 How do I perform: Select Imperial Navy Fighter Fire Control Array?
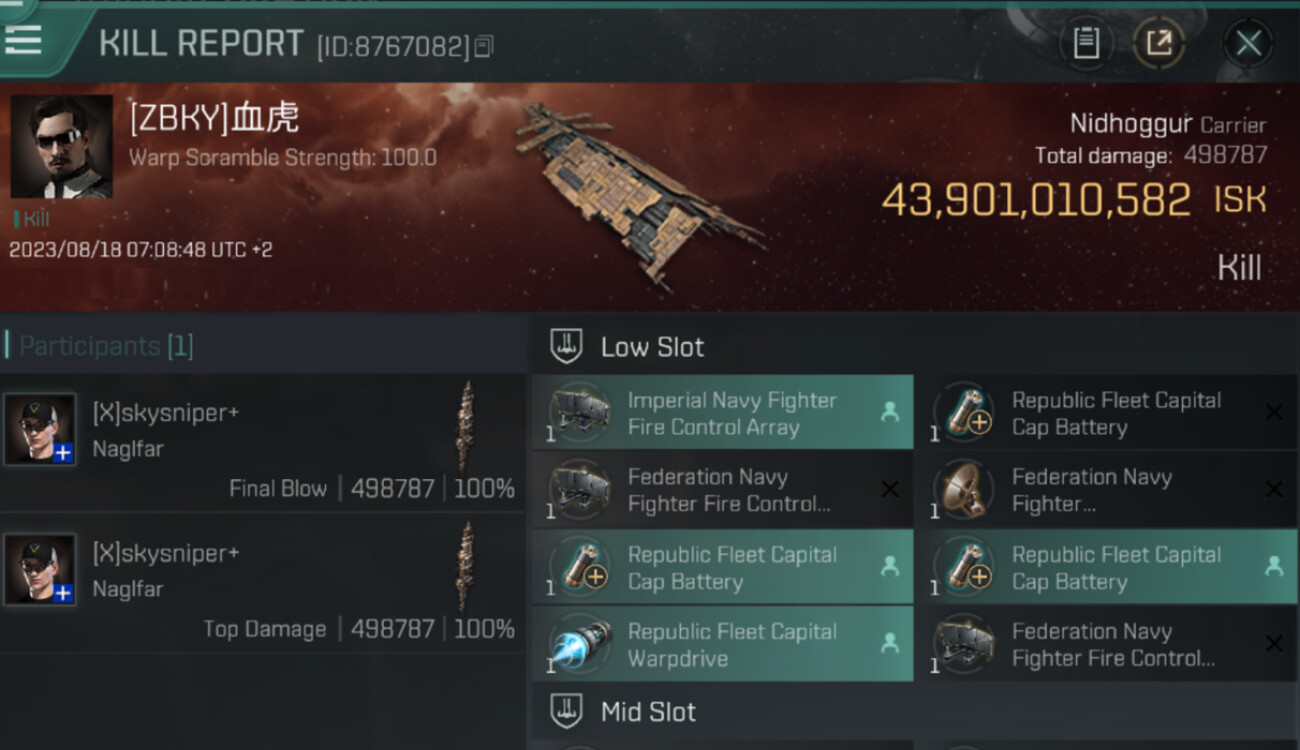tap(731, 413)
